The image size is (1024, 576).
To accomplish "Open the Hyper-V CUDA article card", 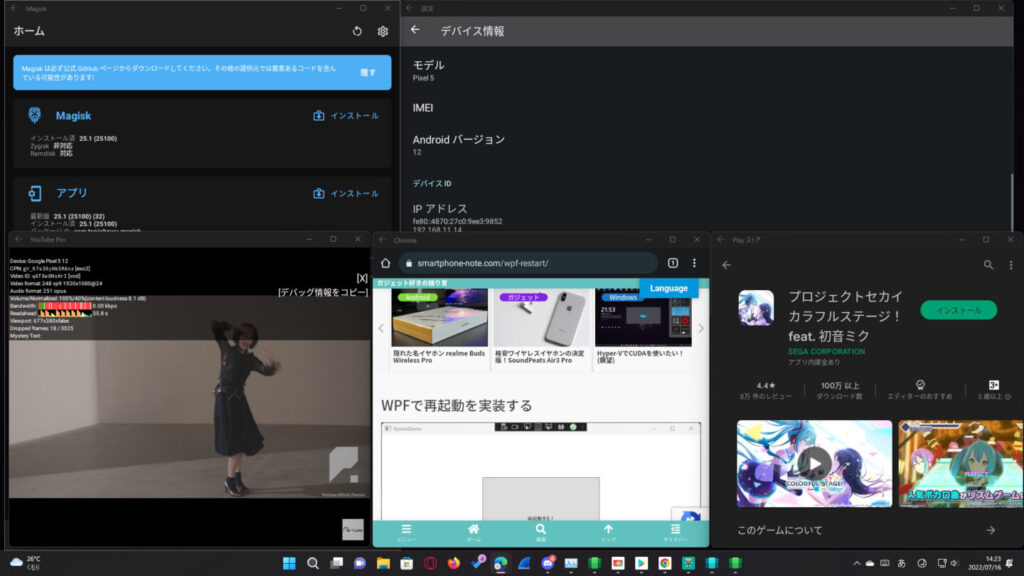I will point(643,328).
